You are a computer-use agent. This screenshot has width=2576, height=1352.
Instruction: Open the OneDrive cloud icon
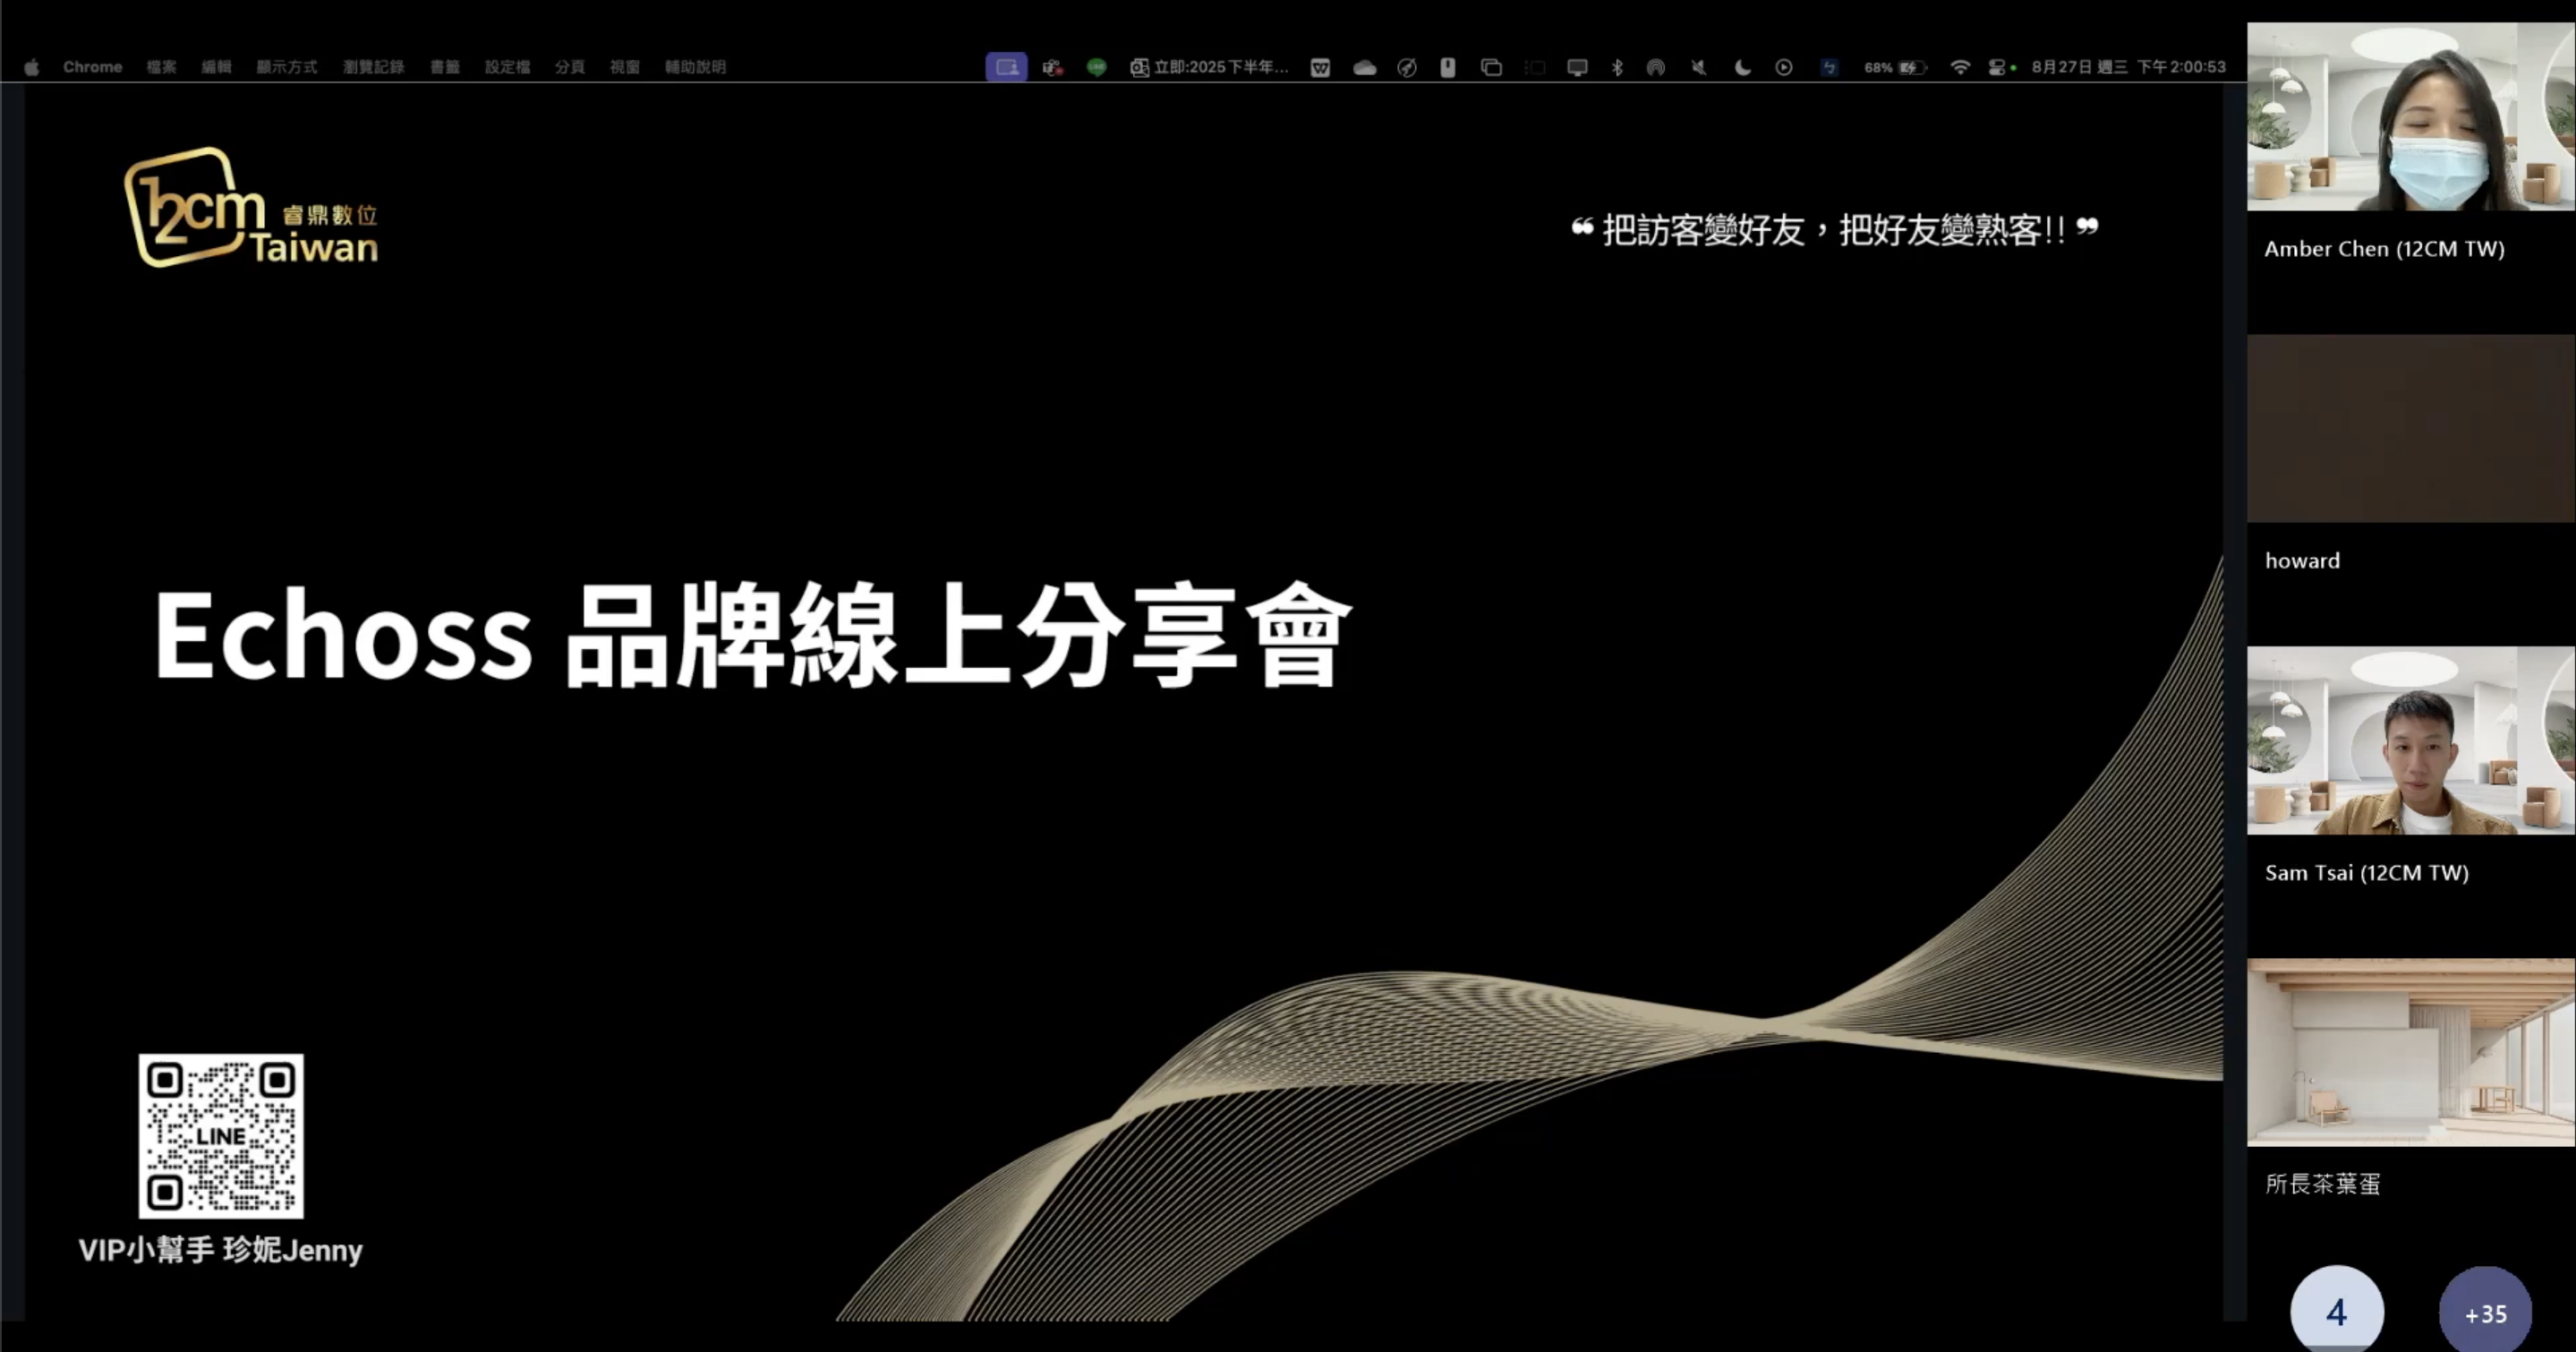click(1364, 67)
